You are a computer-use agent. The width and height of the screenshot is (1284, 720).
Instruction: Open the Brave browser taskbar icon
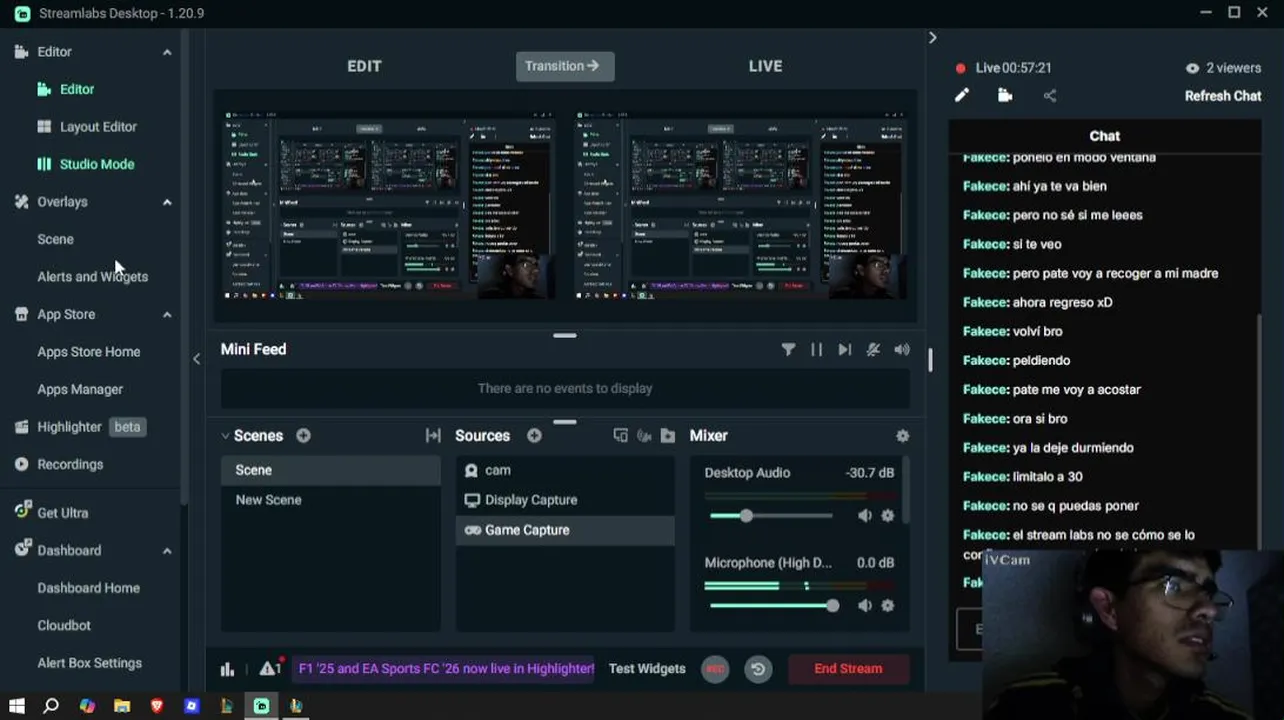pos(157,706)
